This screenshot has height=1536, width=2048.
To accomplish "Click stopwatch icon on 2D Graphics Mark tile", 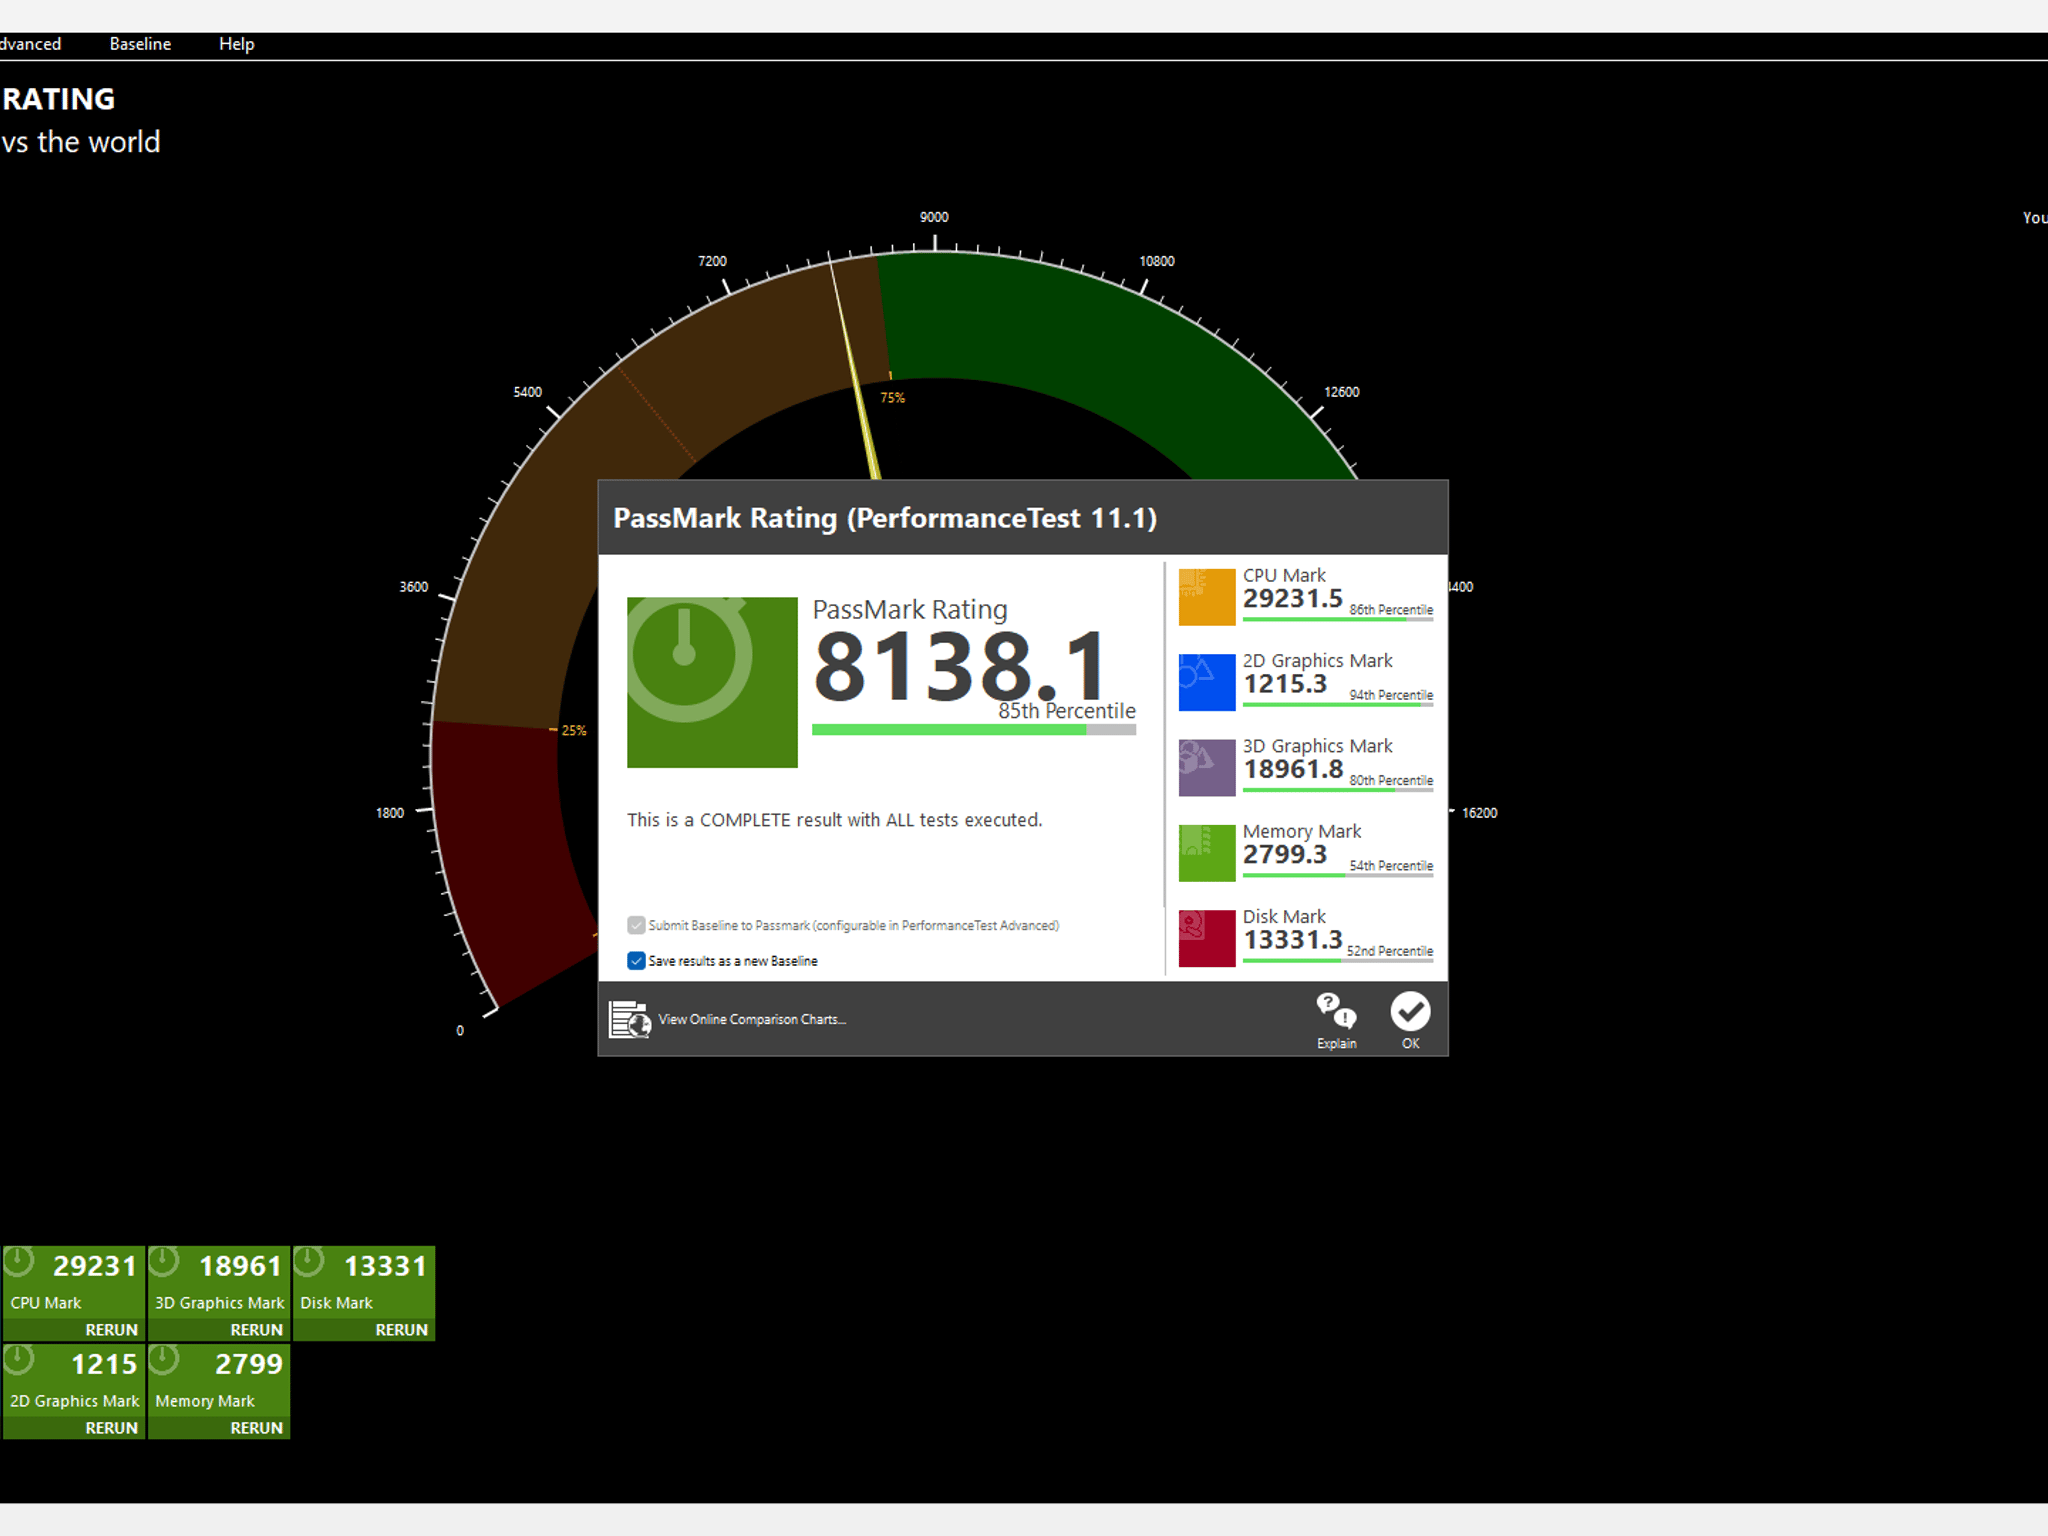I will (19, 1360).
